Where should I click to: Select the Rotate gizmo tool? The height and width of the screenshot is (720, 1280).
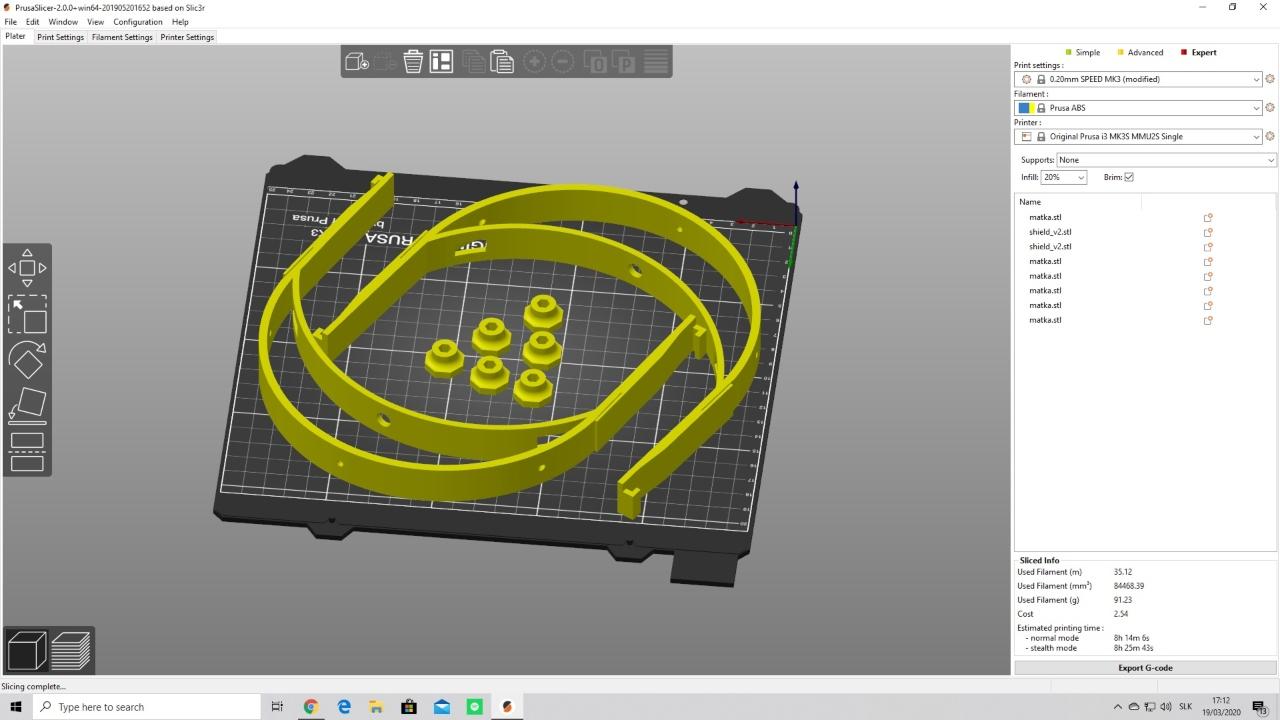tap(27, 360)
